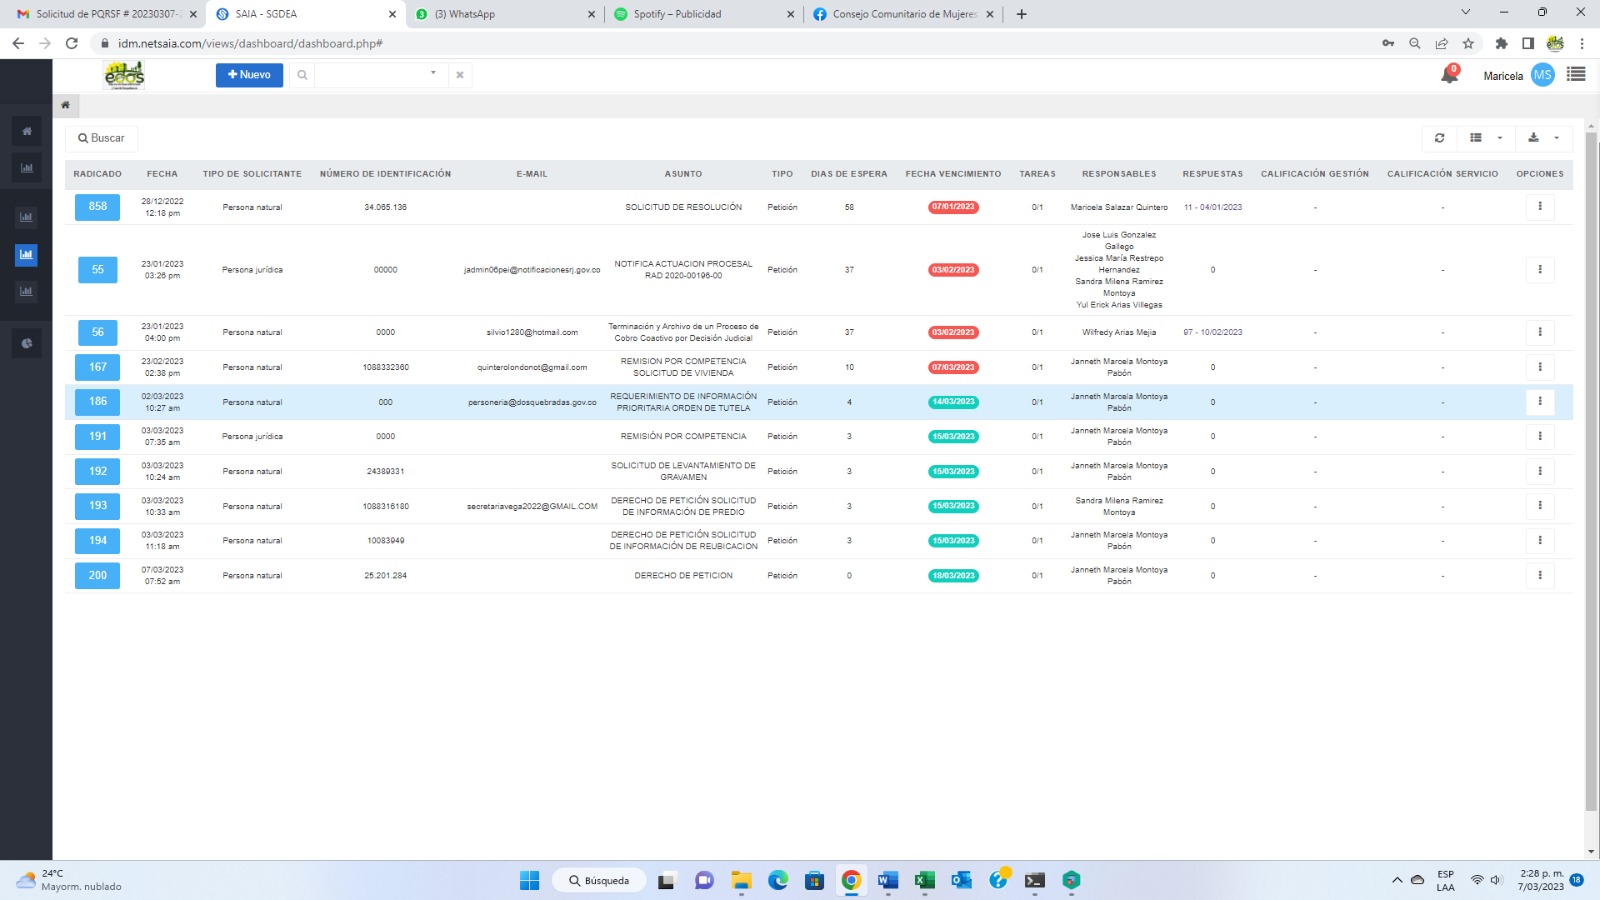Open options menu for row 167
This screenshot has height=900, width=1600.
point(1539,367)
